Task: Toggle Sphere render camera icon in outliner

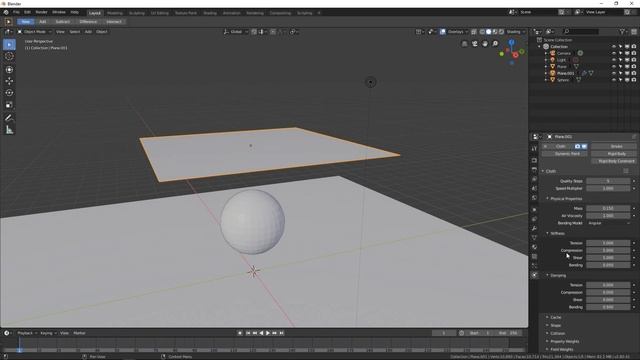Action: pos(634,80)
